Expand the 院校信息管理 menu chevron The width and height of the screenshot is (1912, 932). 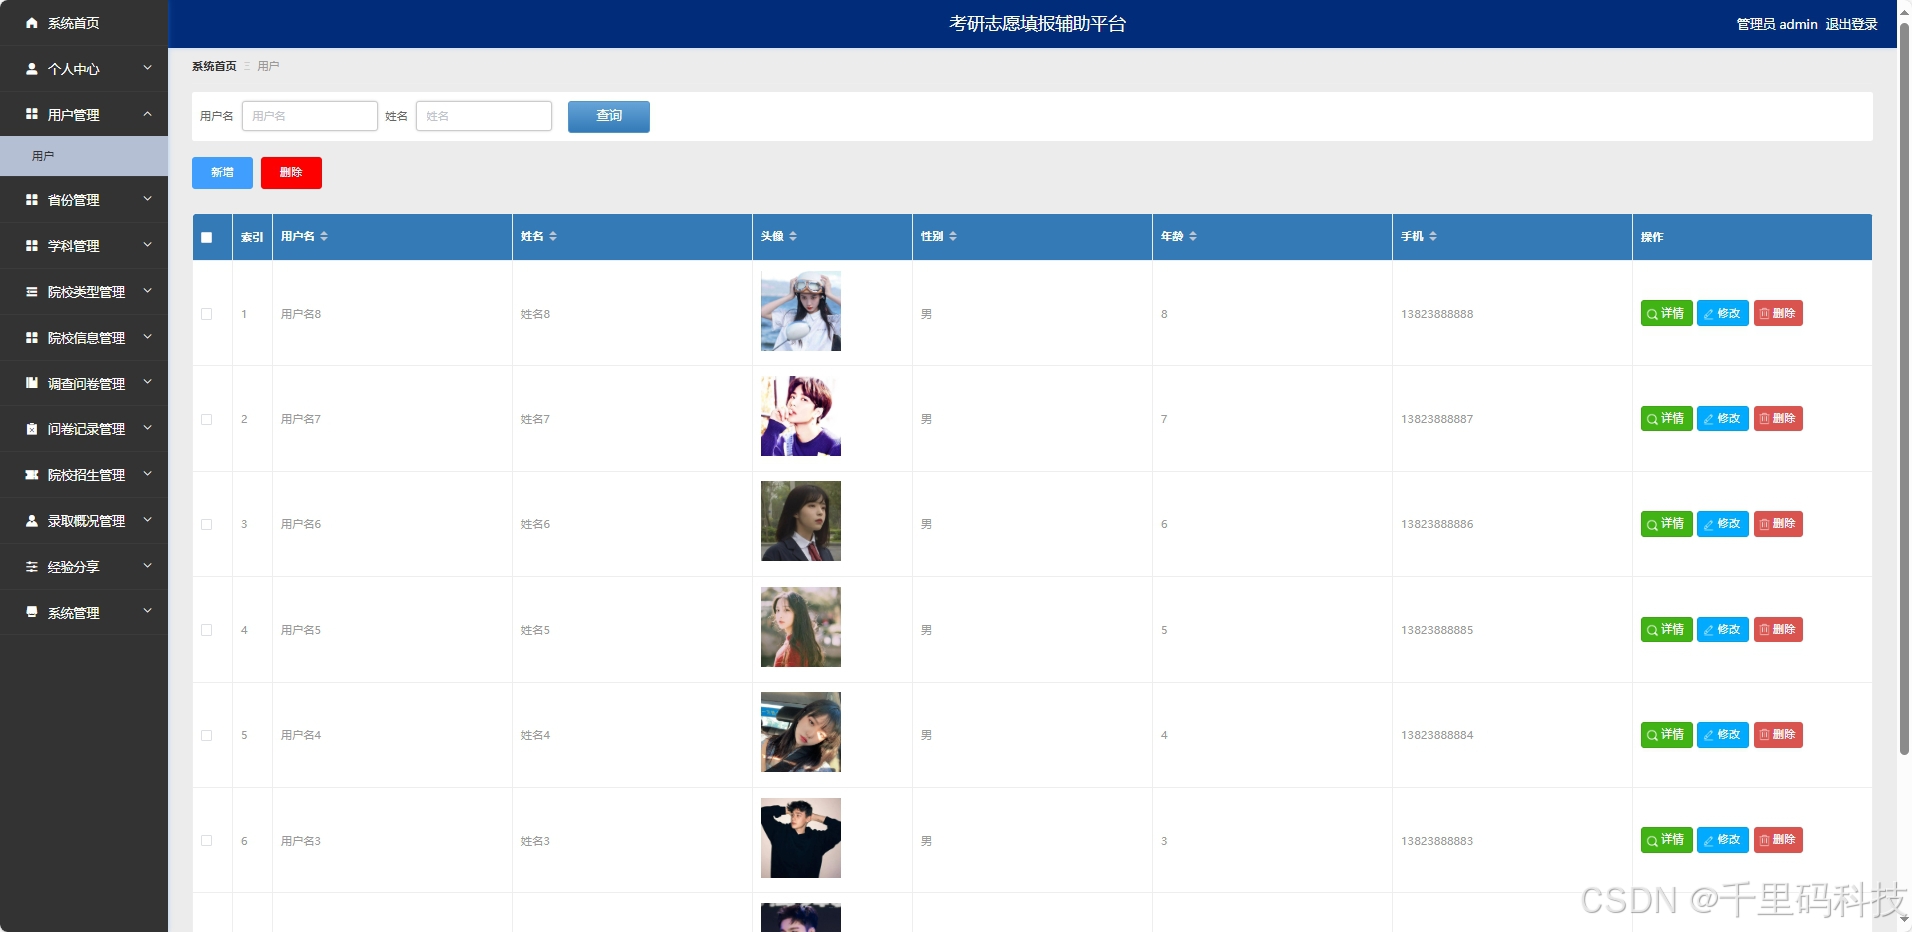(148, 337)
